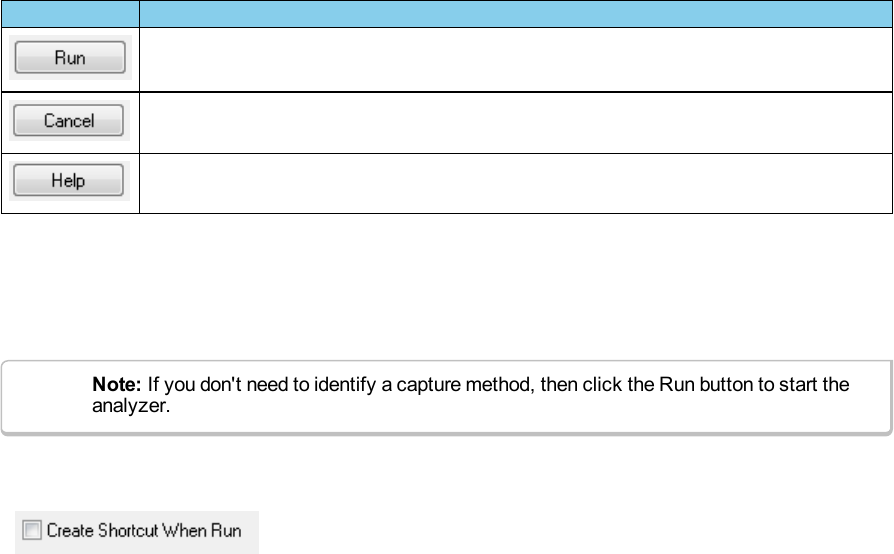
Task: Click the Run button
Action: [69, 59]
